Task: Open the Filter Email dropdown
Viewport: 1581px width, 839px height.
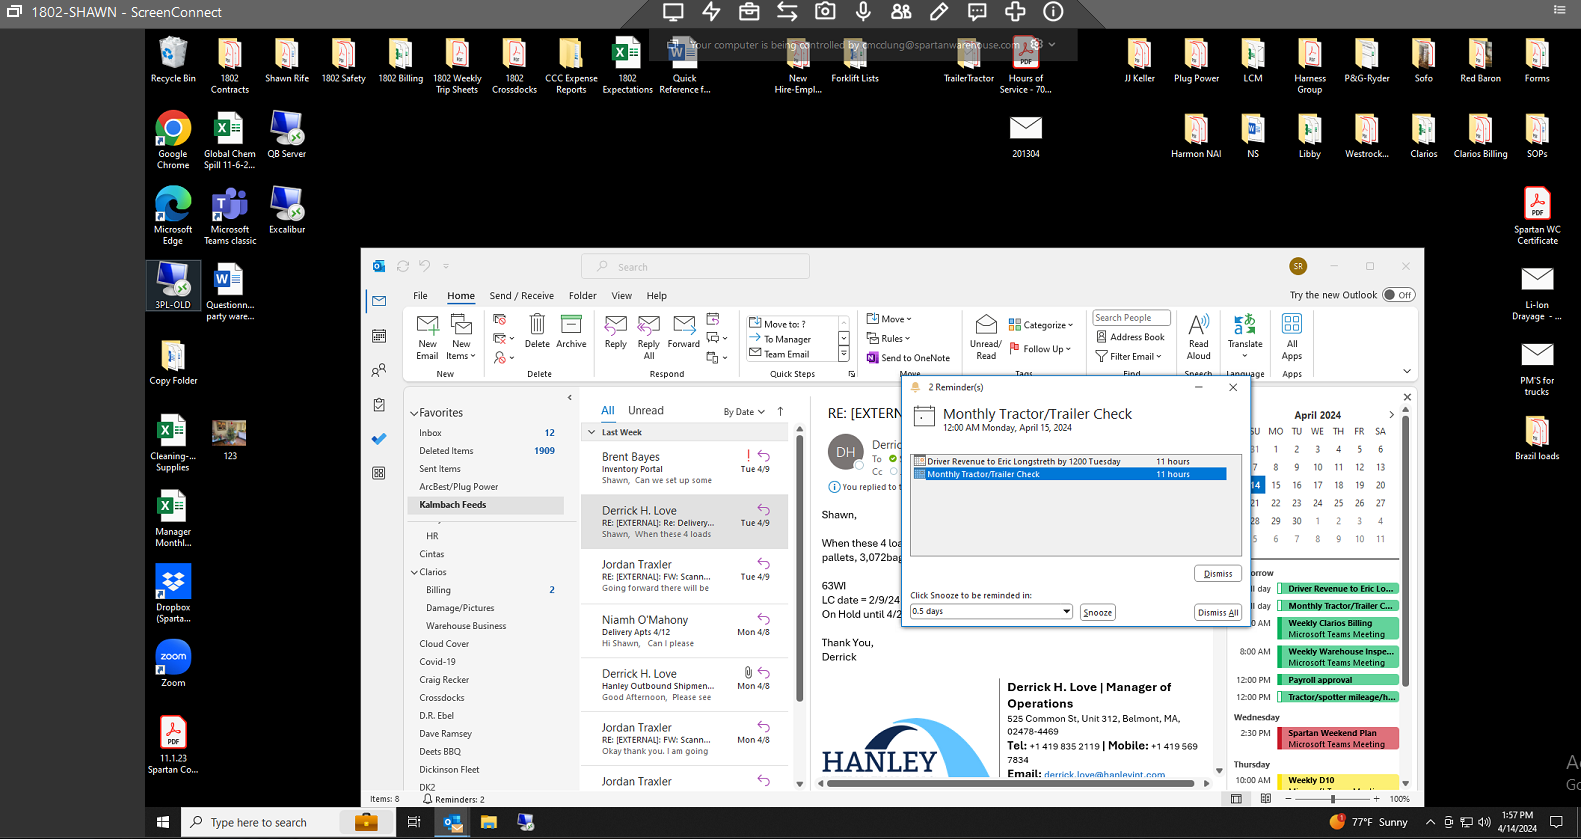Action: point(1129,356)
